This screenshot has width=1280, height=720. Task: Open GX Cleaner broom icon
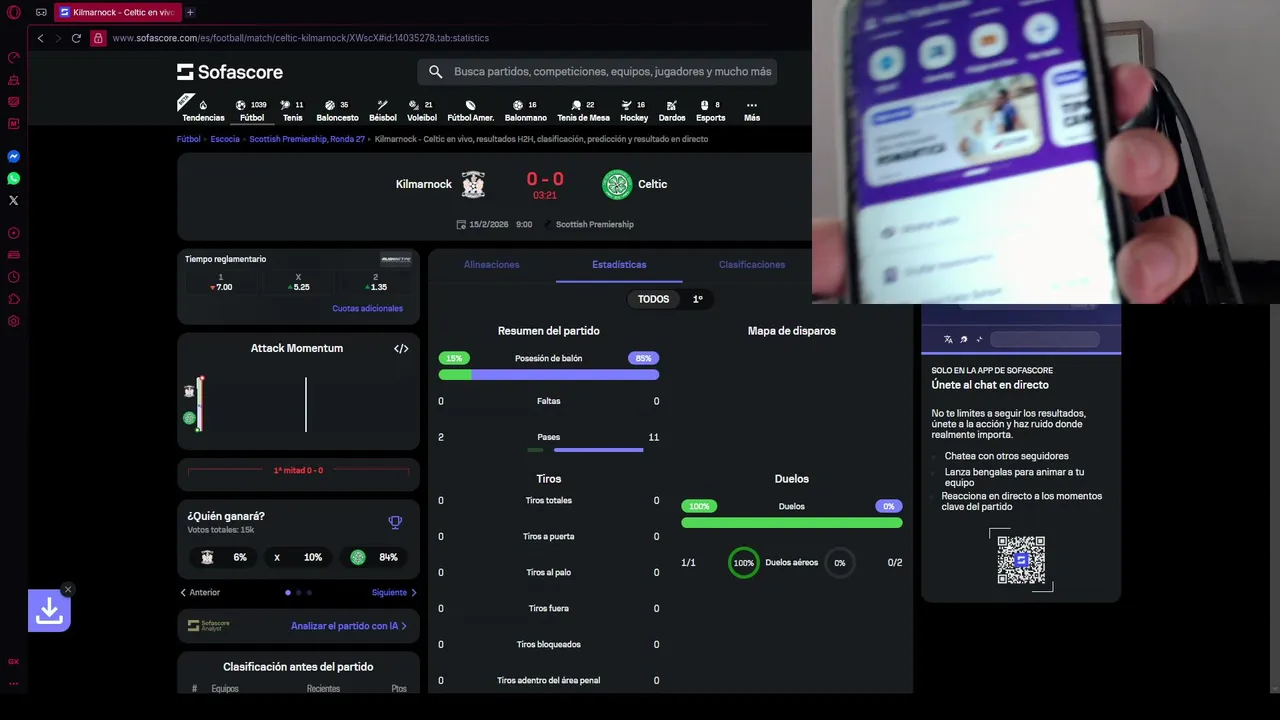[x=14, y=79]
